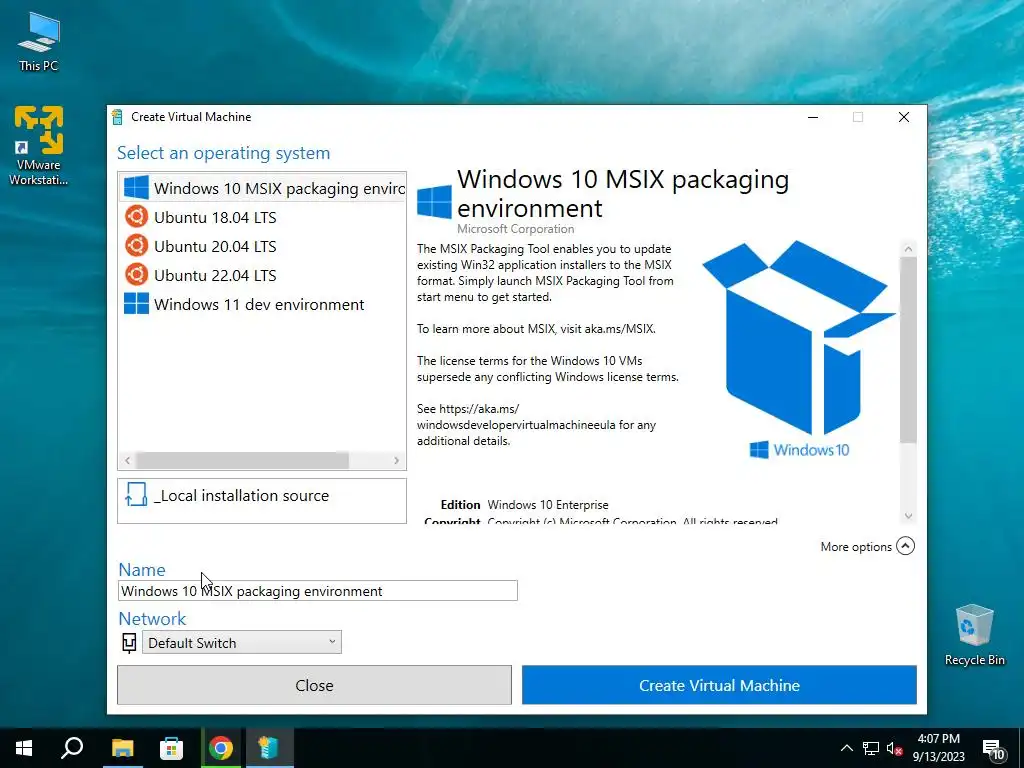
Task: Choose Ubuntu 20.04 LTS operating system
Action: [x=263, y=246]
